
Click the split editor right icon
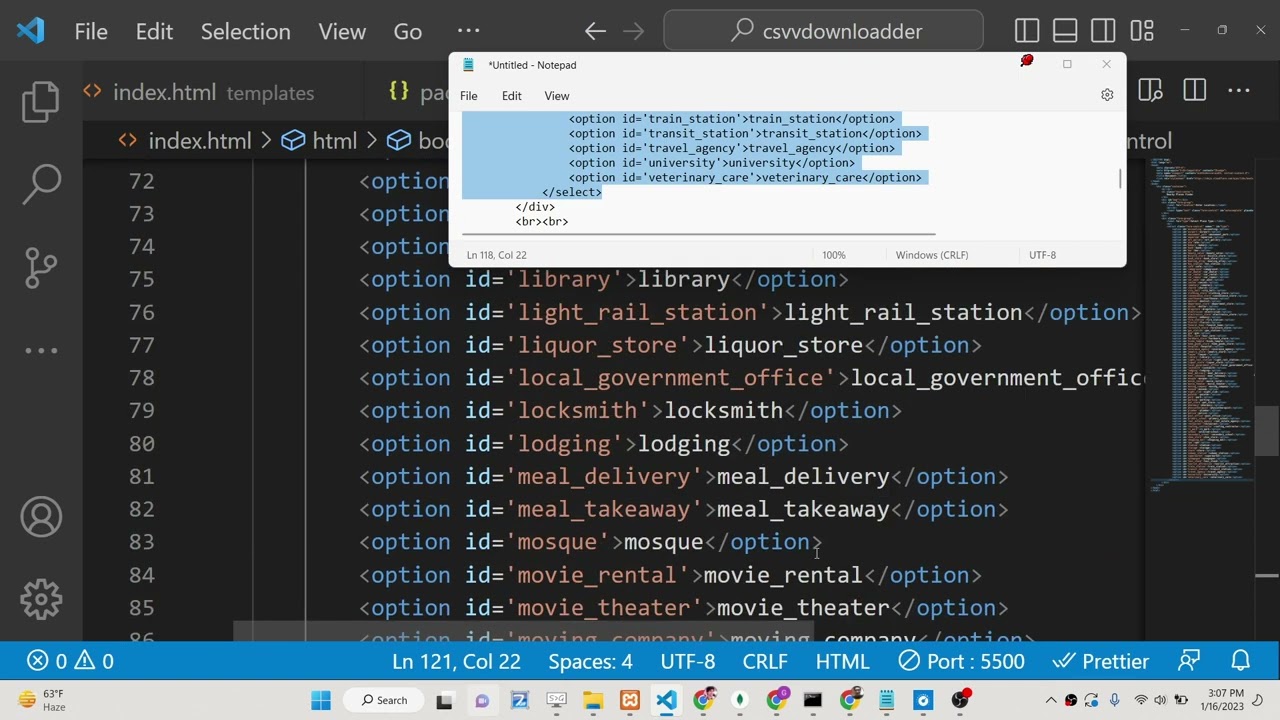[1194, 92]
